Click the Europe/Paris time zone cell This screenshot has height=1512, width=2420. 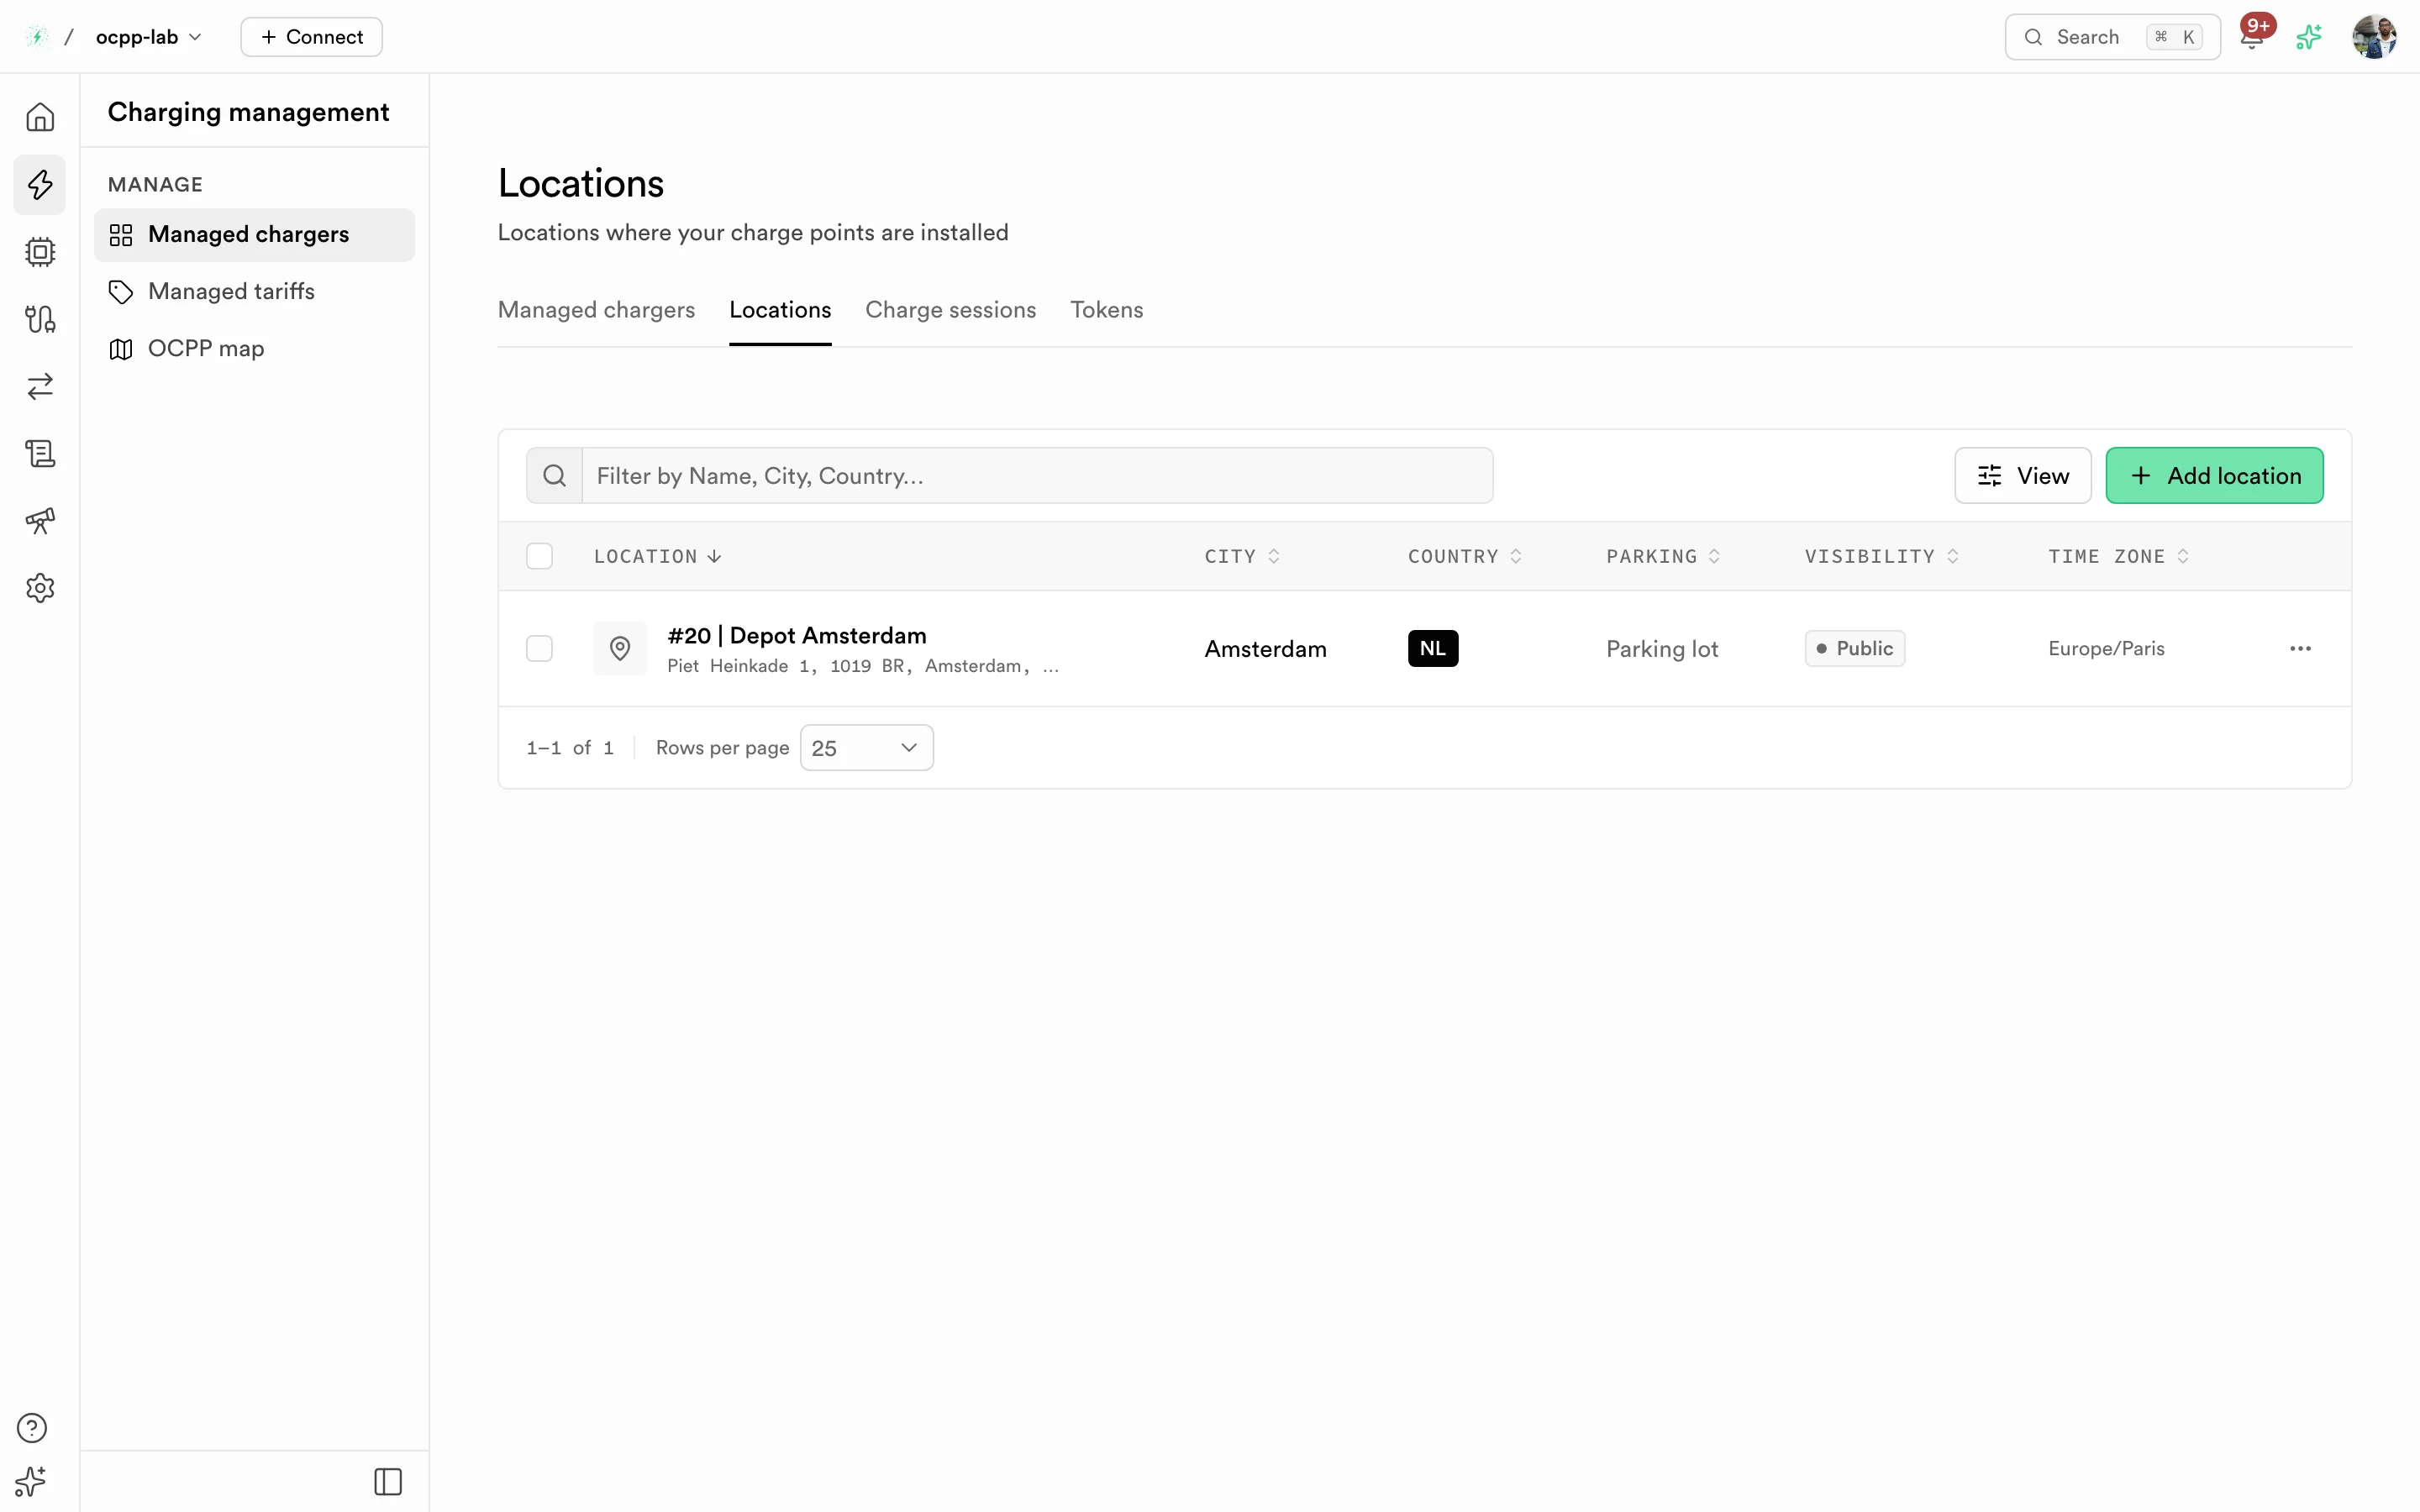(x=2106, y=649)
